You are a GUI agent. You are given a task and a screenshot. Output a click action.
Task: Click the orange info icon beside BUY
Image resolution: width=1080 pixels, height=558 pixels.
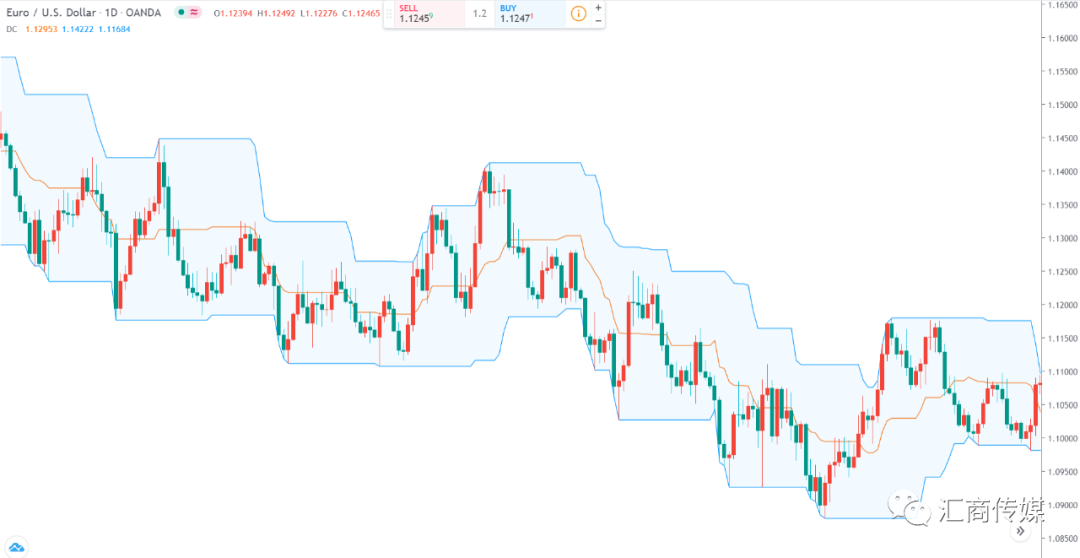click(x=579, y=13)
